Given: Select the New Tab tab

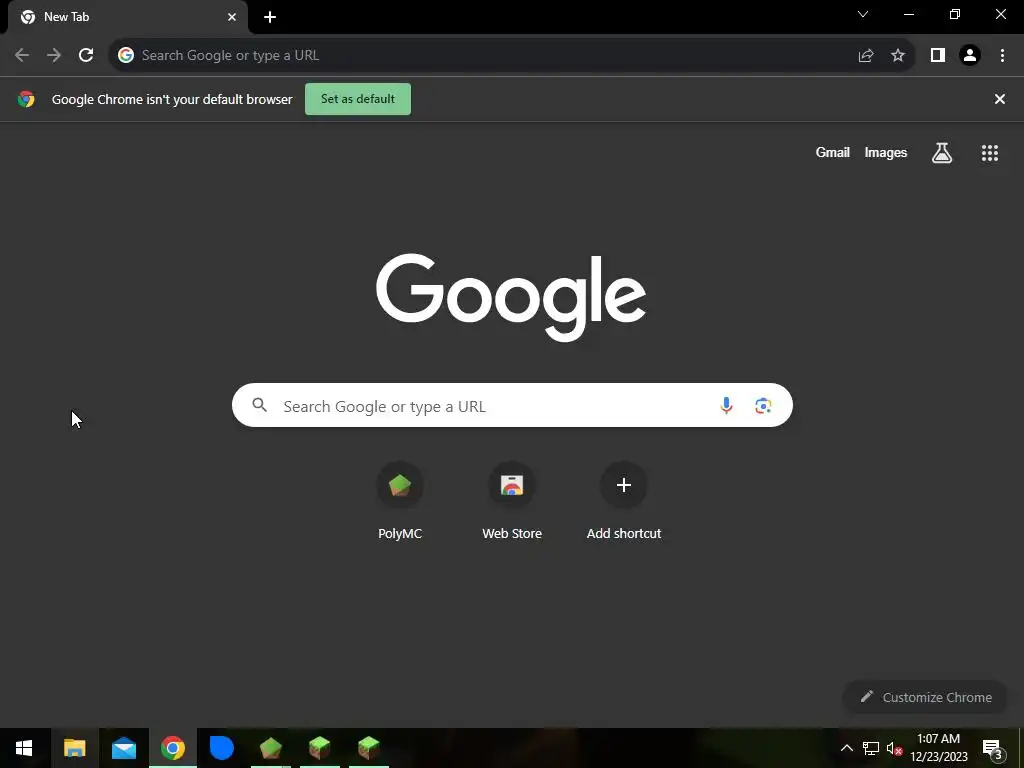Looking at the screenshot, I should 128,17.
